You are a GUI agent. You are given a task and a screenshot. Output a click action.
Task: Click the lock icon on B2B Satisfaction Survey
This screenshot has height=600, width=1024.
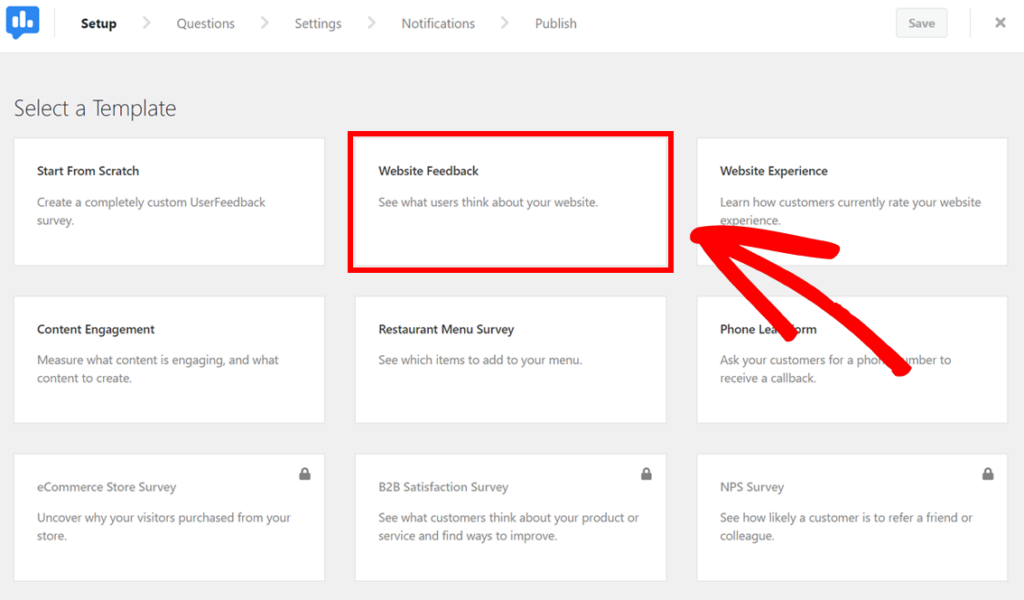click(648, 473)
